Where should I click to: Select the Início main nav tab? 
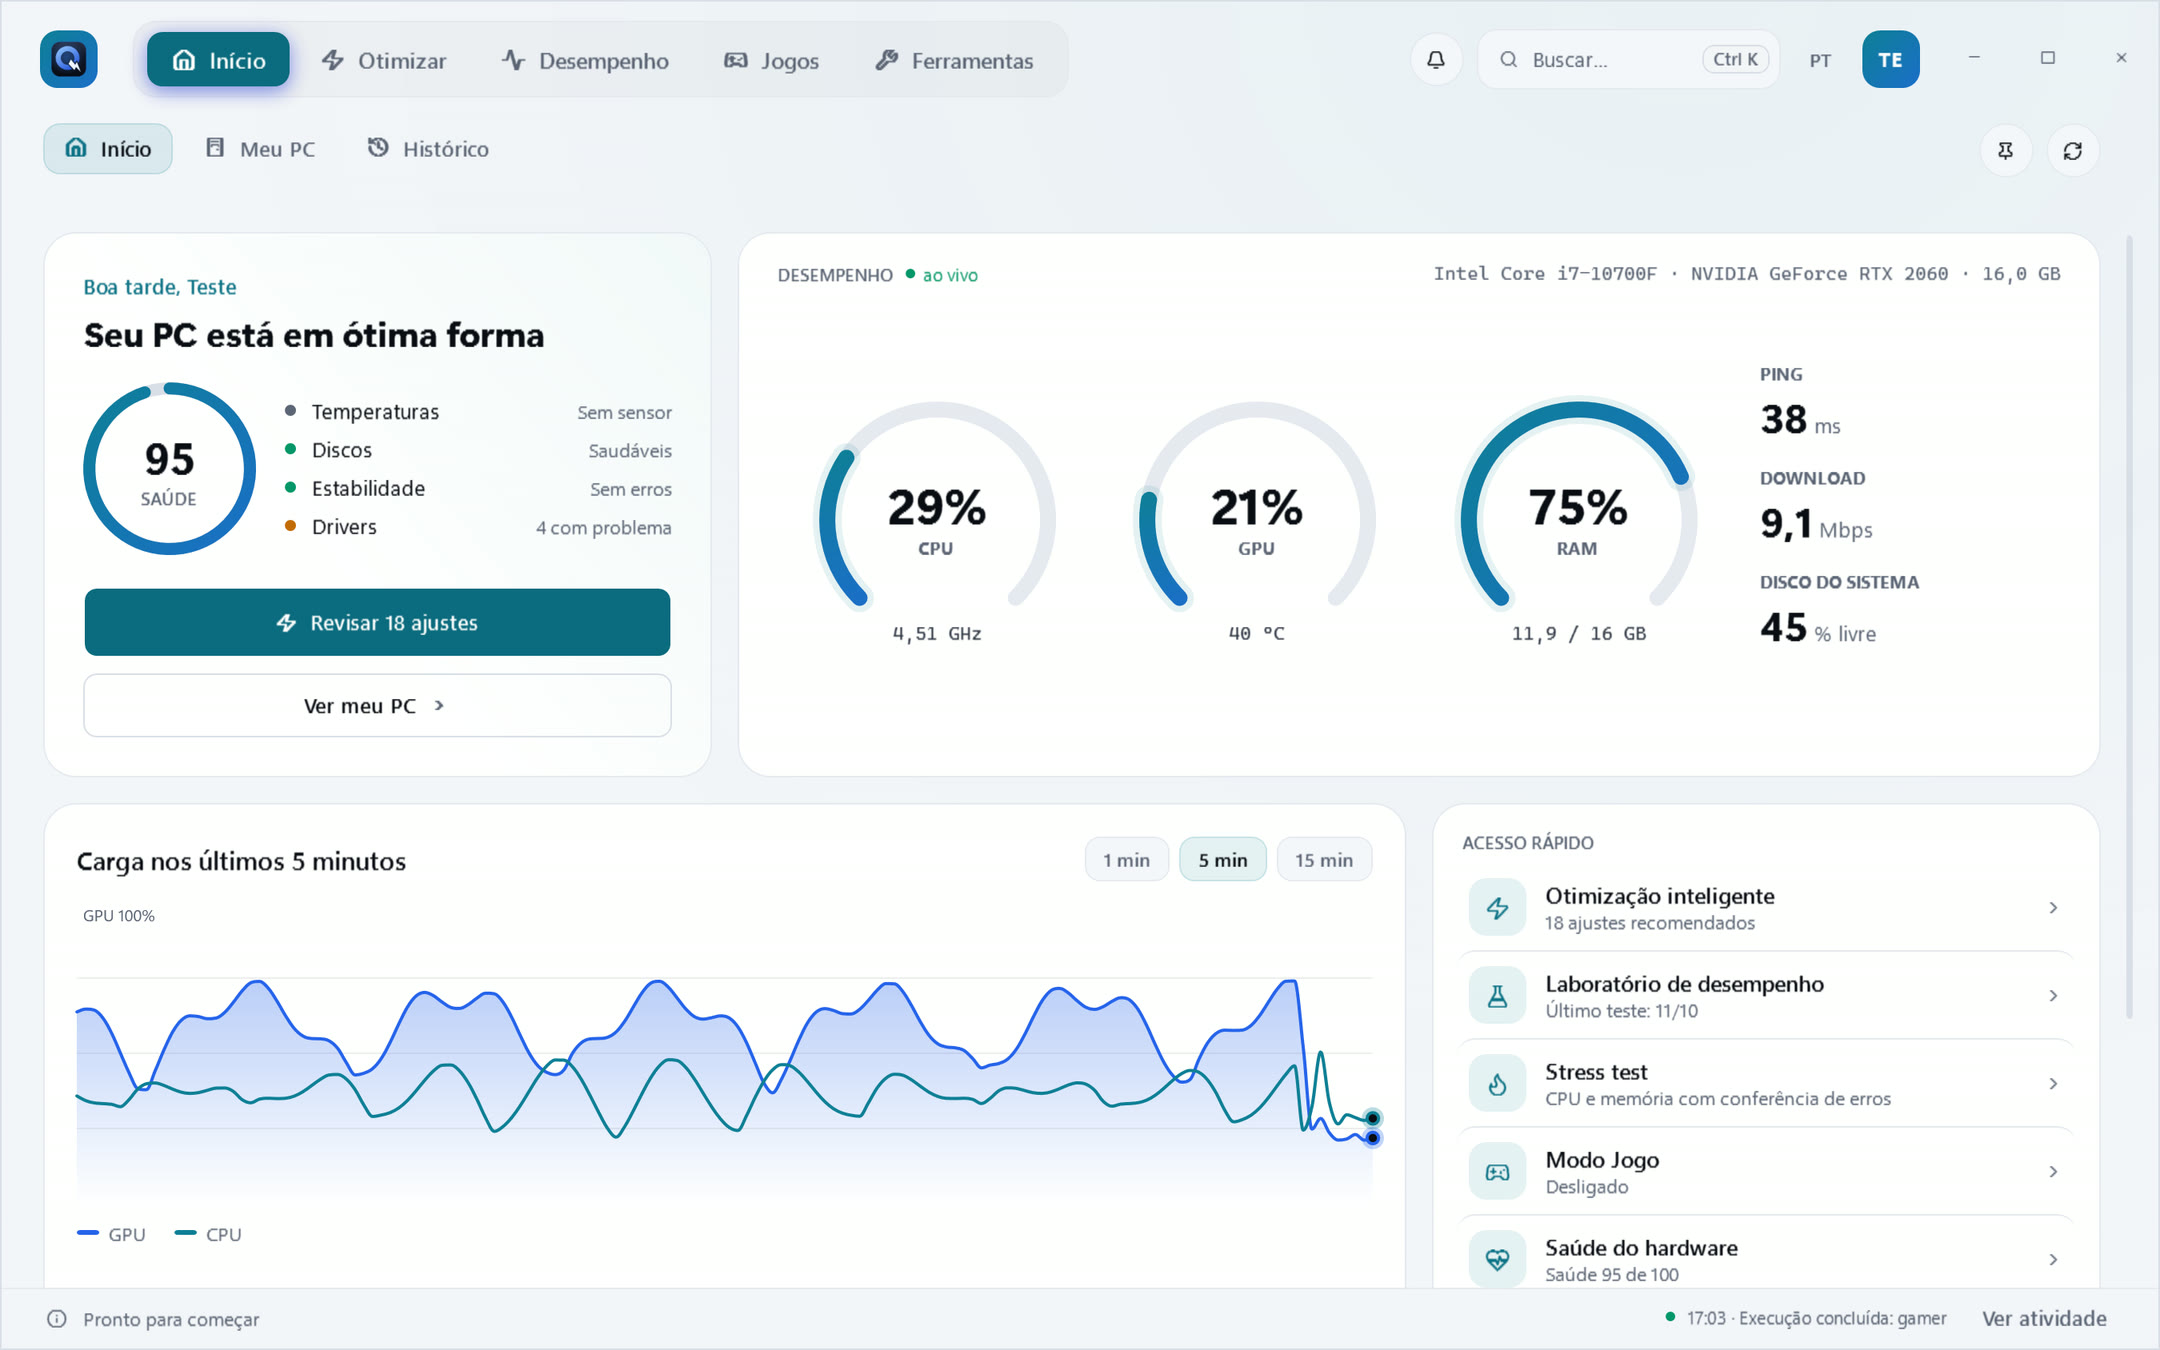tap(218, 60)
